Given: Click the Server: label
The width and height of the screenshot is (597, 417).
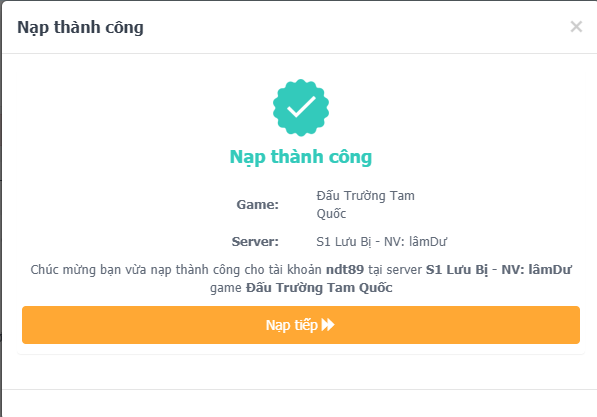Looking at the screenshot, I should click(255, 241).
